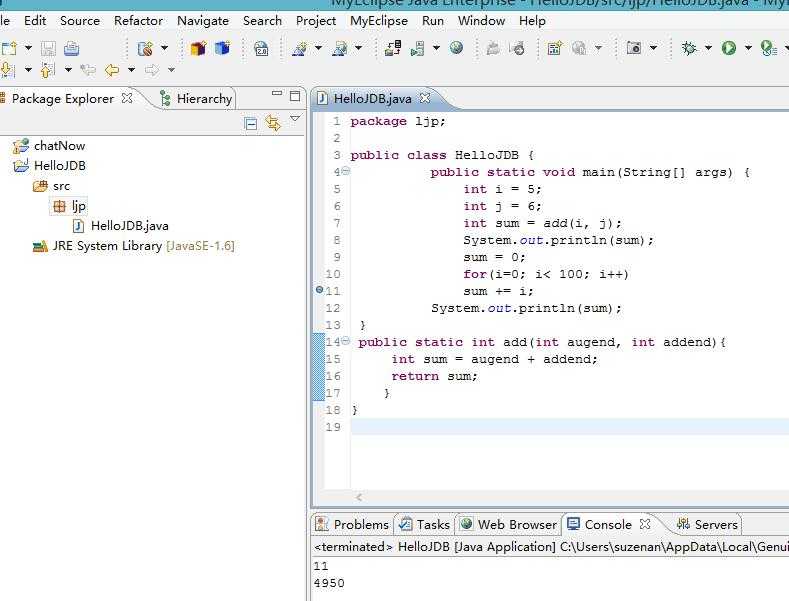Select the Package Explorer tab
The image size is (789, 601).
click(63, 99)
